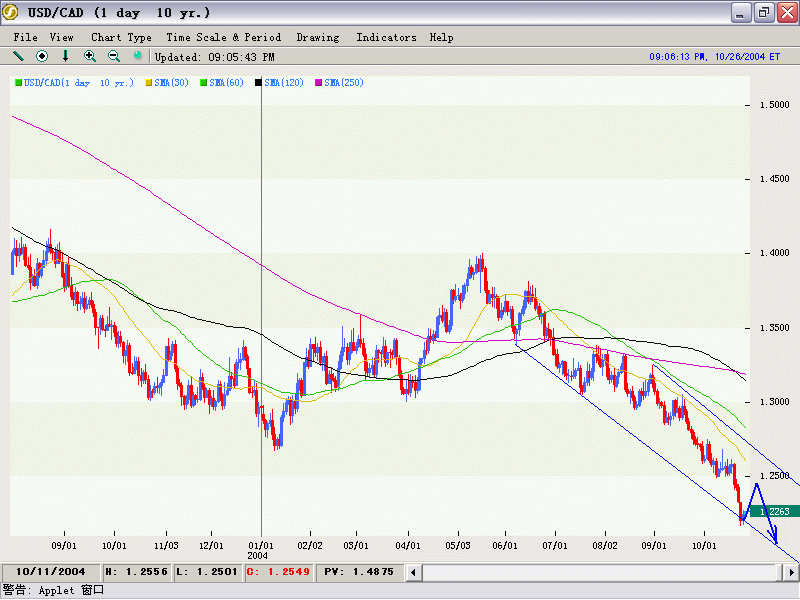This screenshot has width=800, height=600.
Task: Click the application logo in title bar
Action: pos(11,12)
